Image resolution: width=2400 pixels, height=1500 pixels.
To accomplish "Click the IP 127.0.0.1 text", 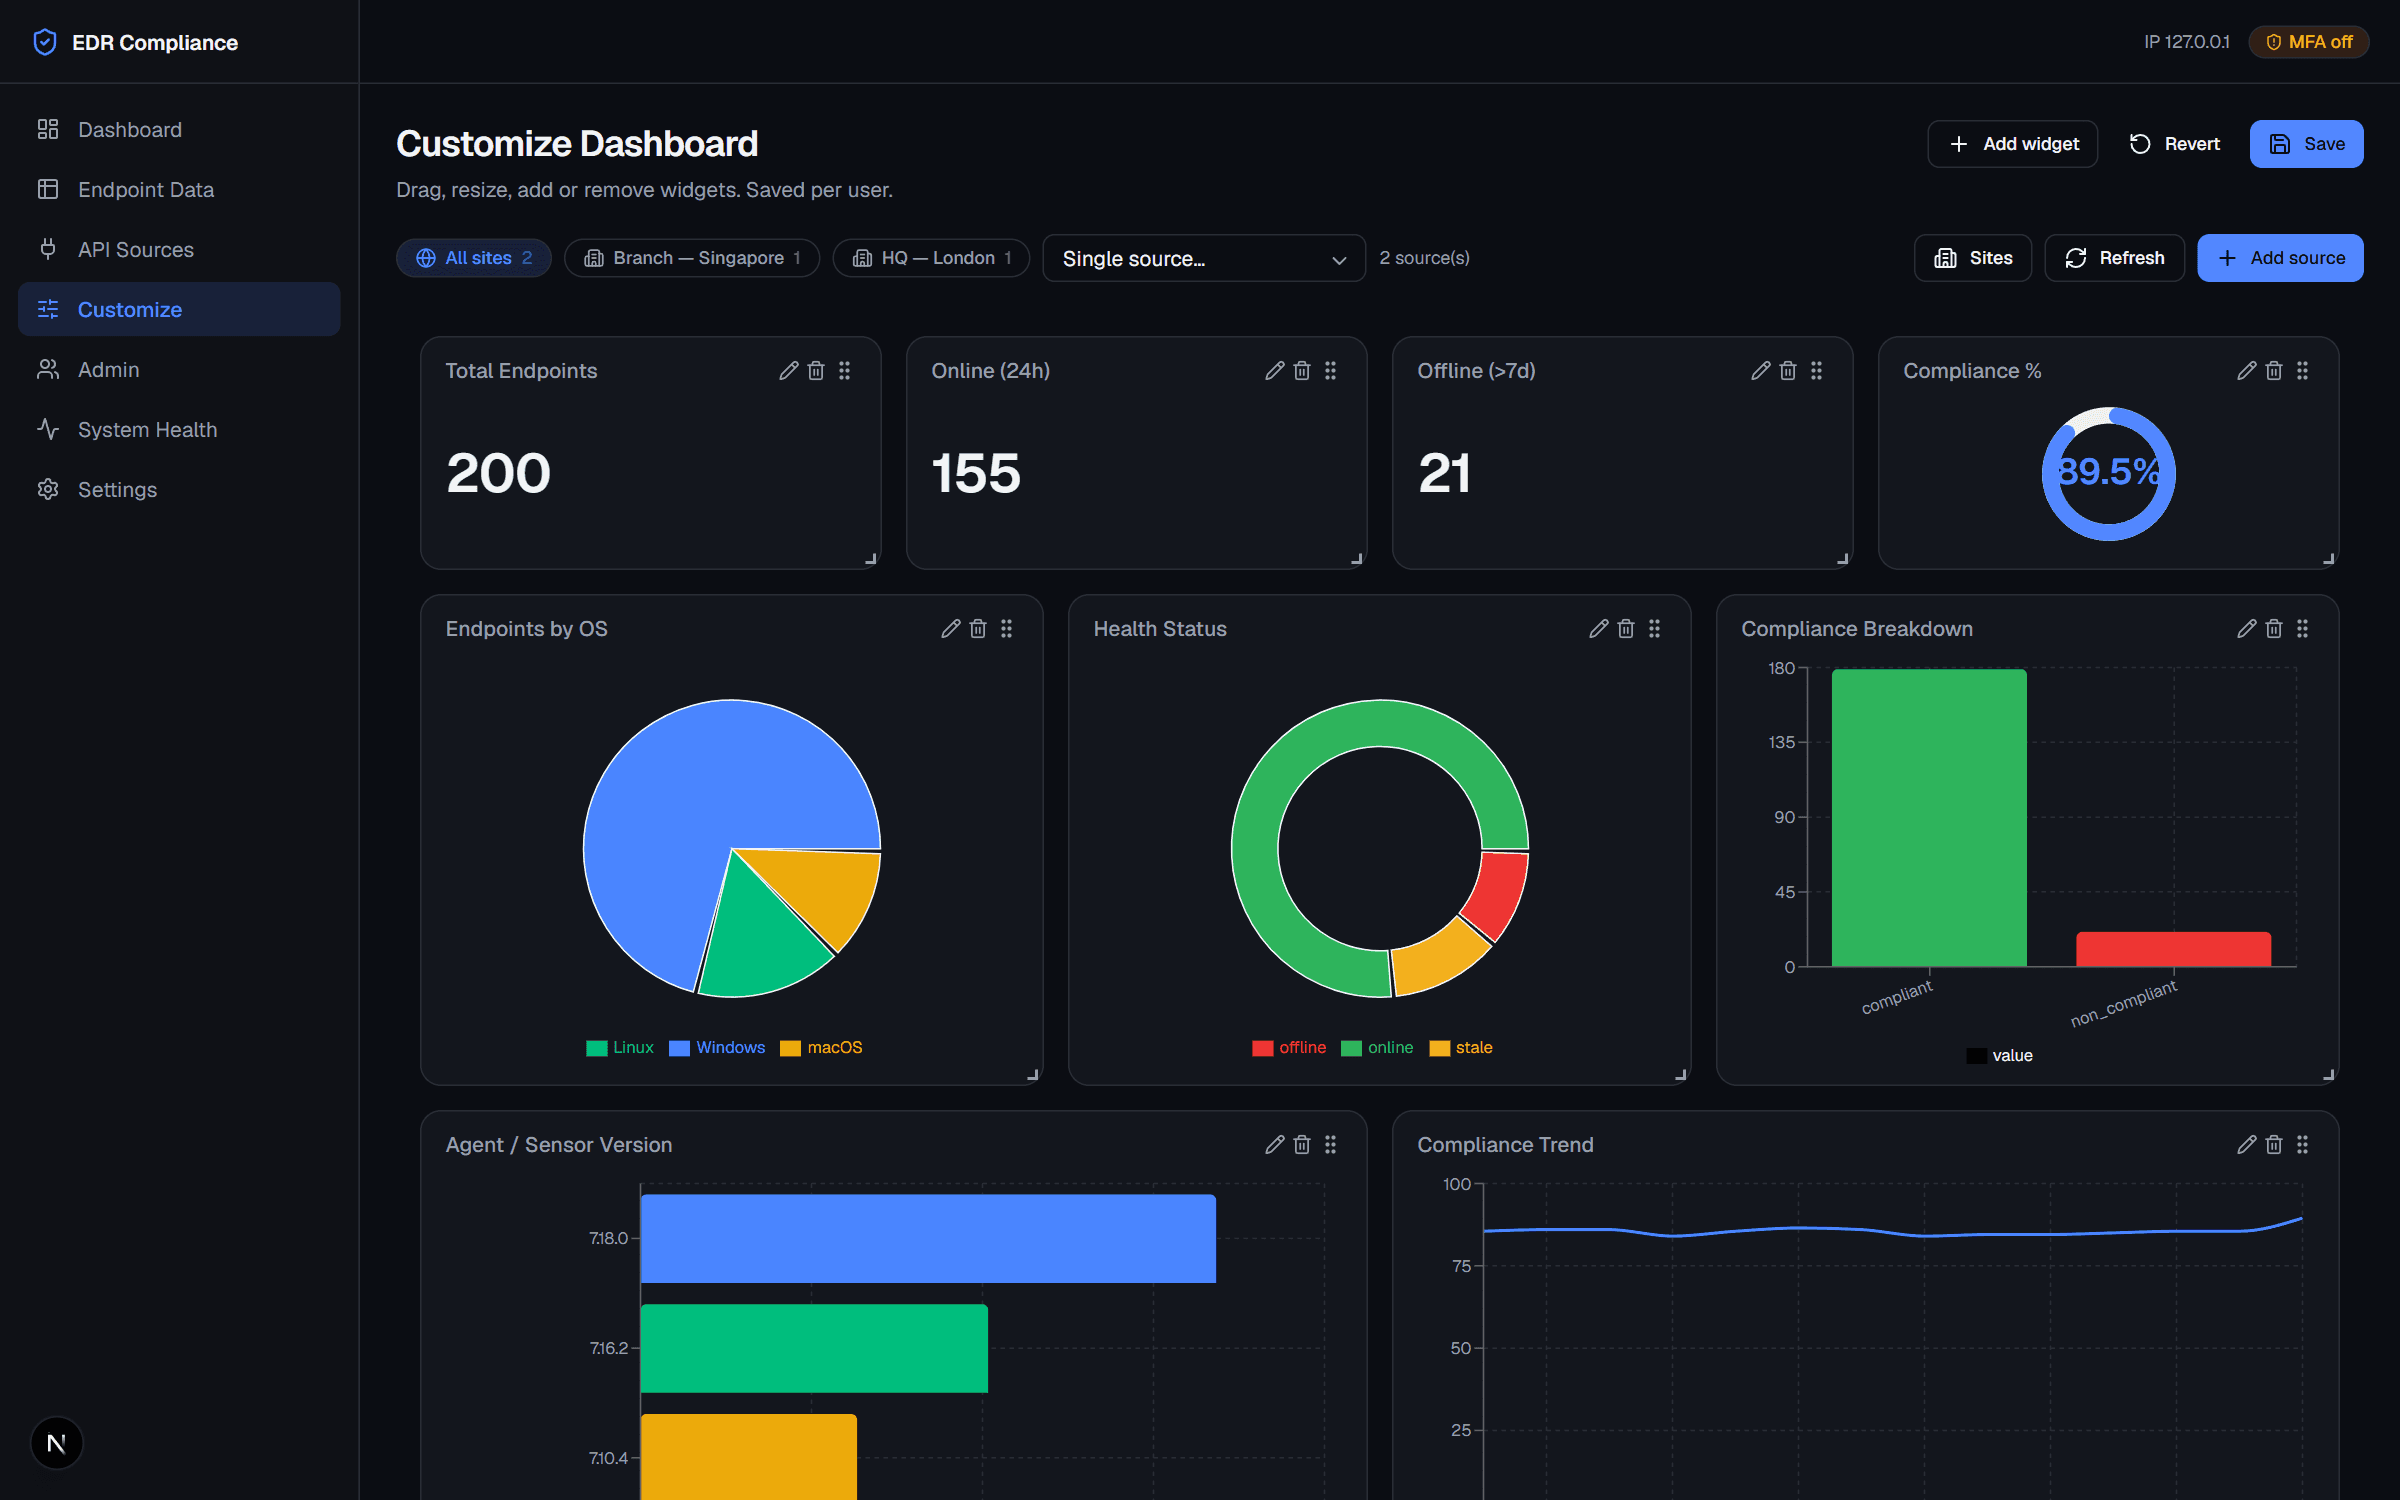I will (2187, 42).
